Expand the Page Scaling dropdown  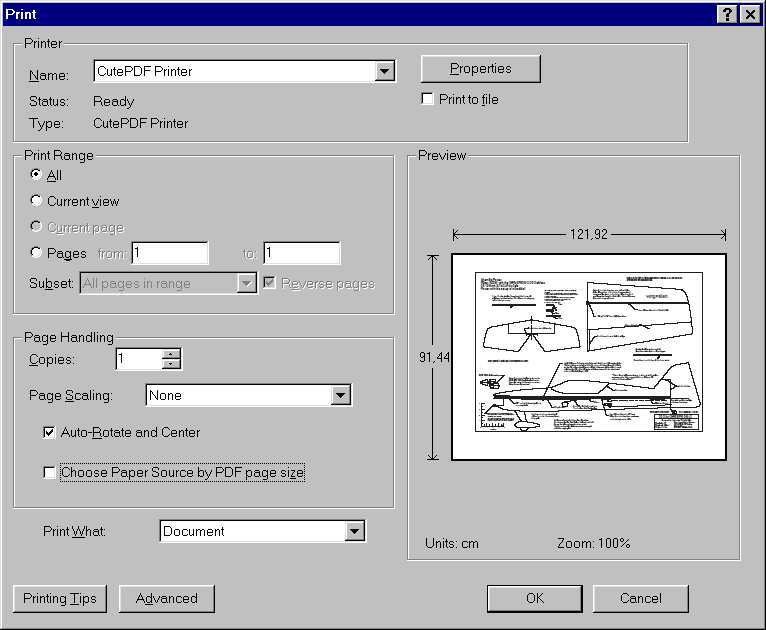[x=341, y=395]
